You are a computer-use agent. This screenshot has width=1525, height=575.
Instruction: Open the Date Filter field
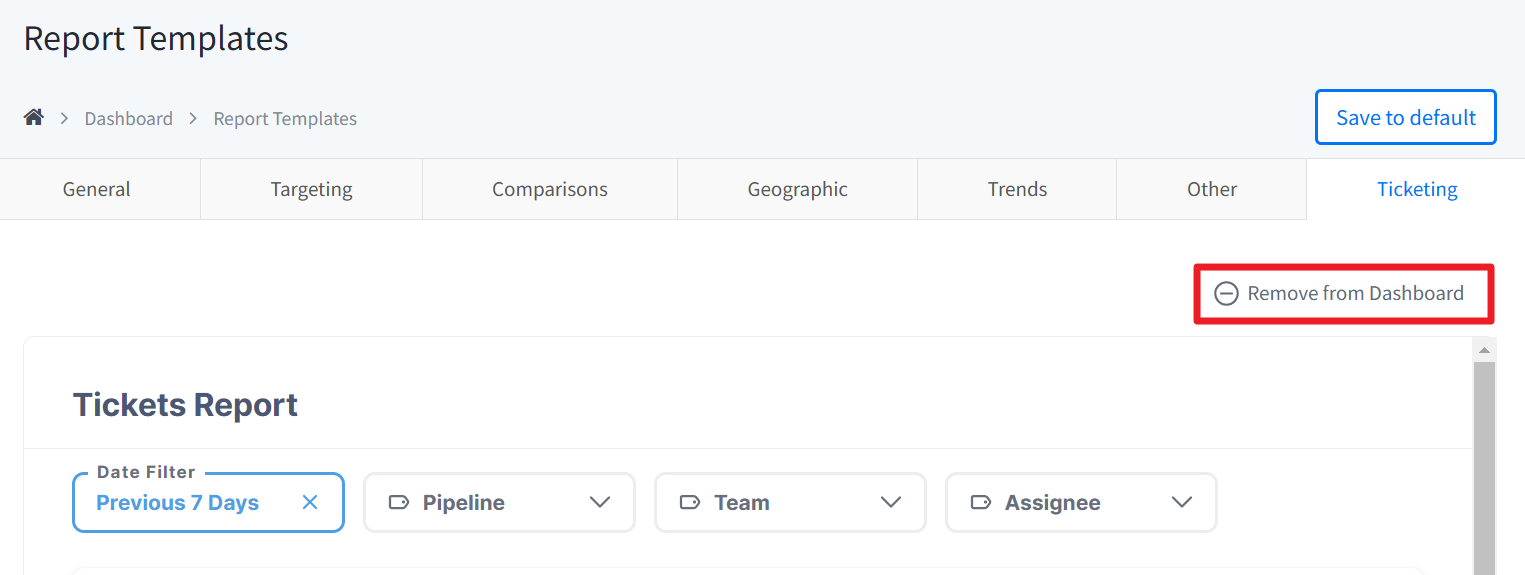click(208, 502)
